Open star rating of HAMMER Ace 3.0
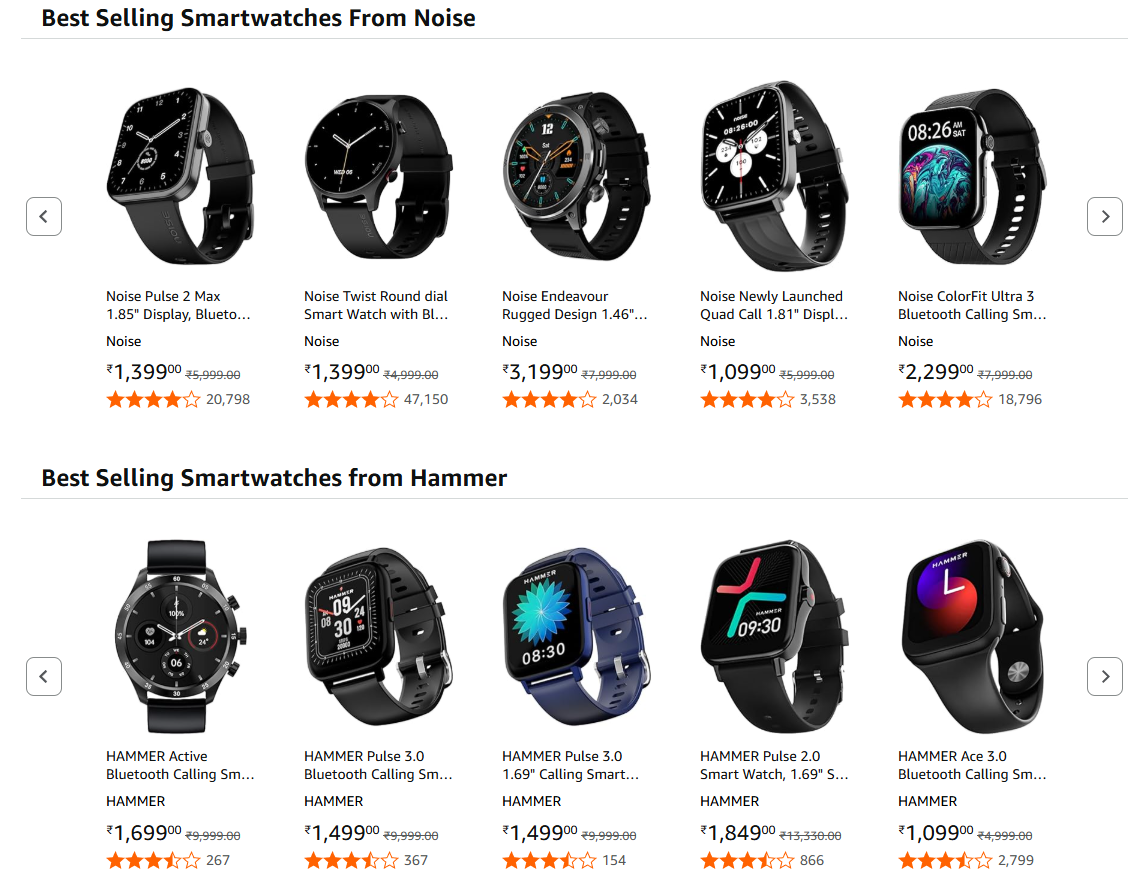Viewport: 1136px width, 871px height. (945, 860)
